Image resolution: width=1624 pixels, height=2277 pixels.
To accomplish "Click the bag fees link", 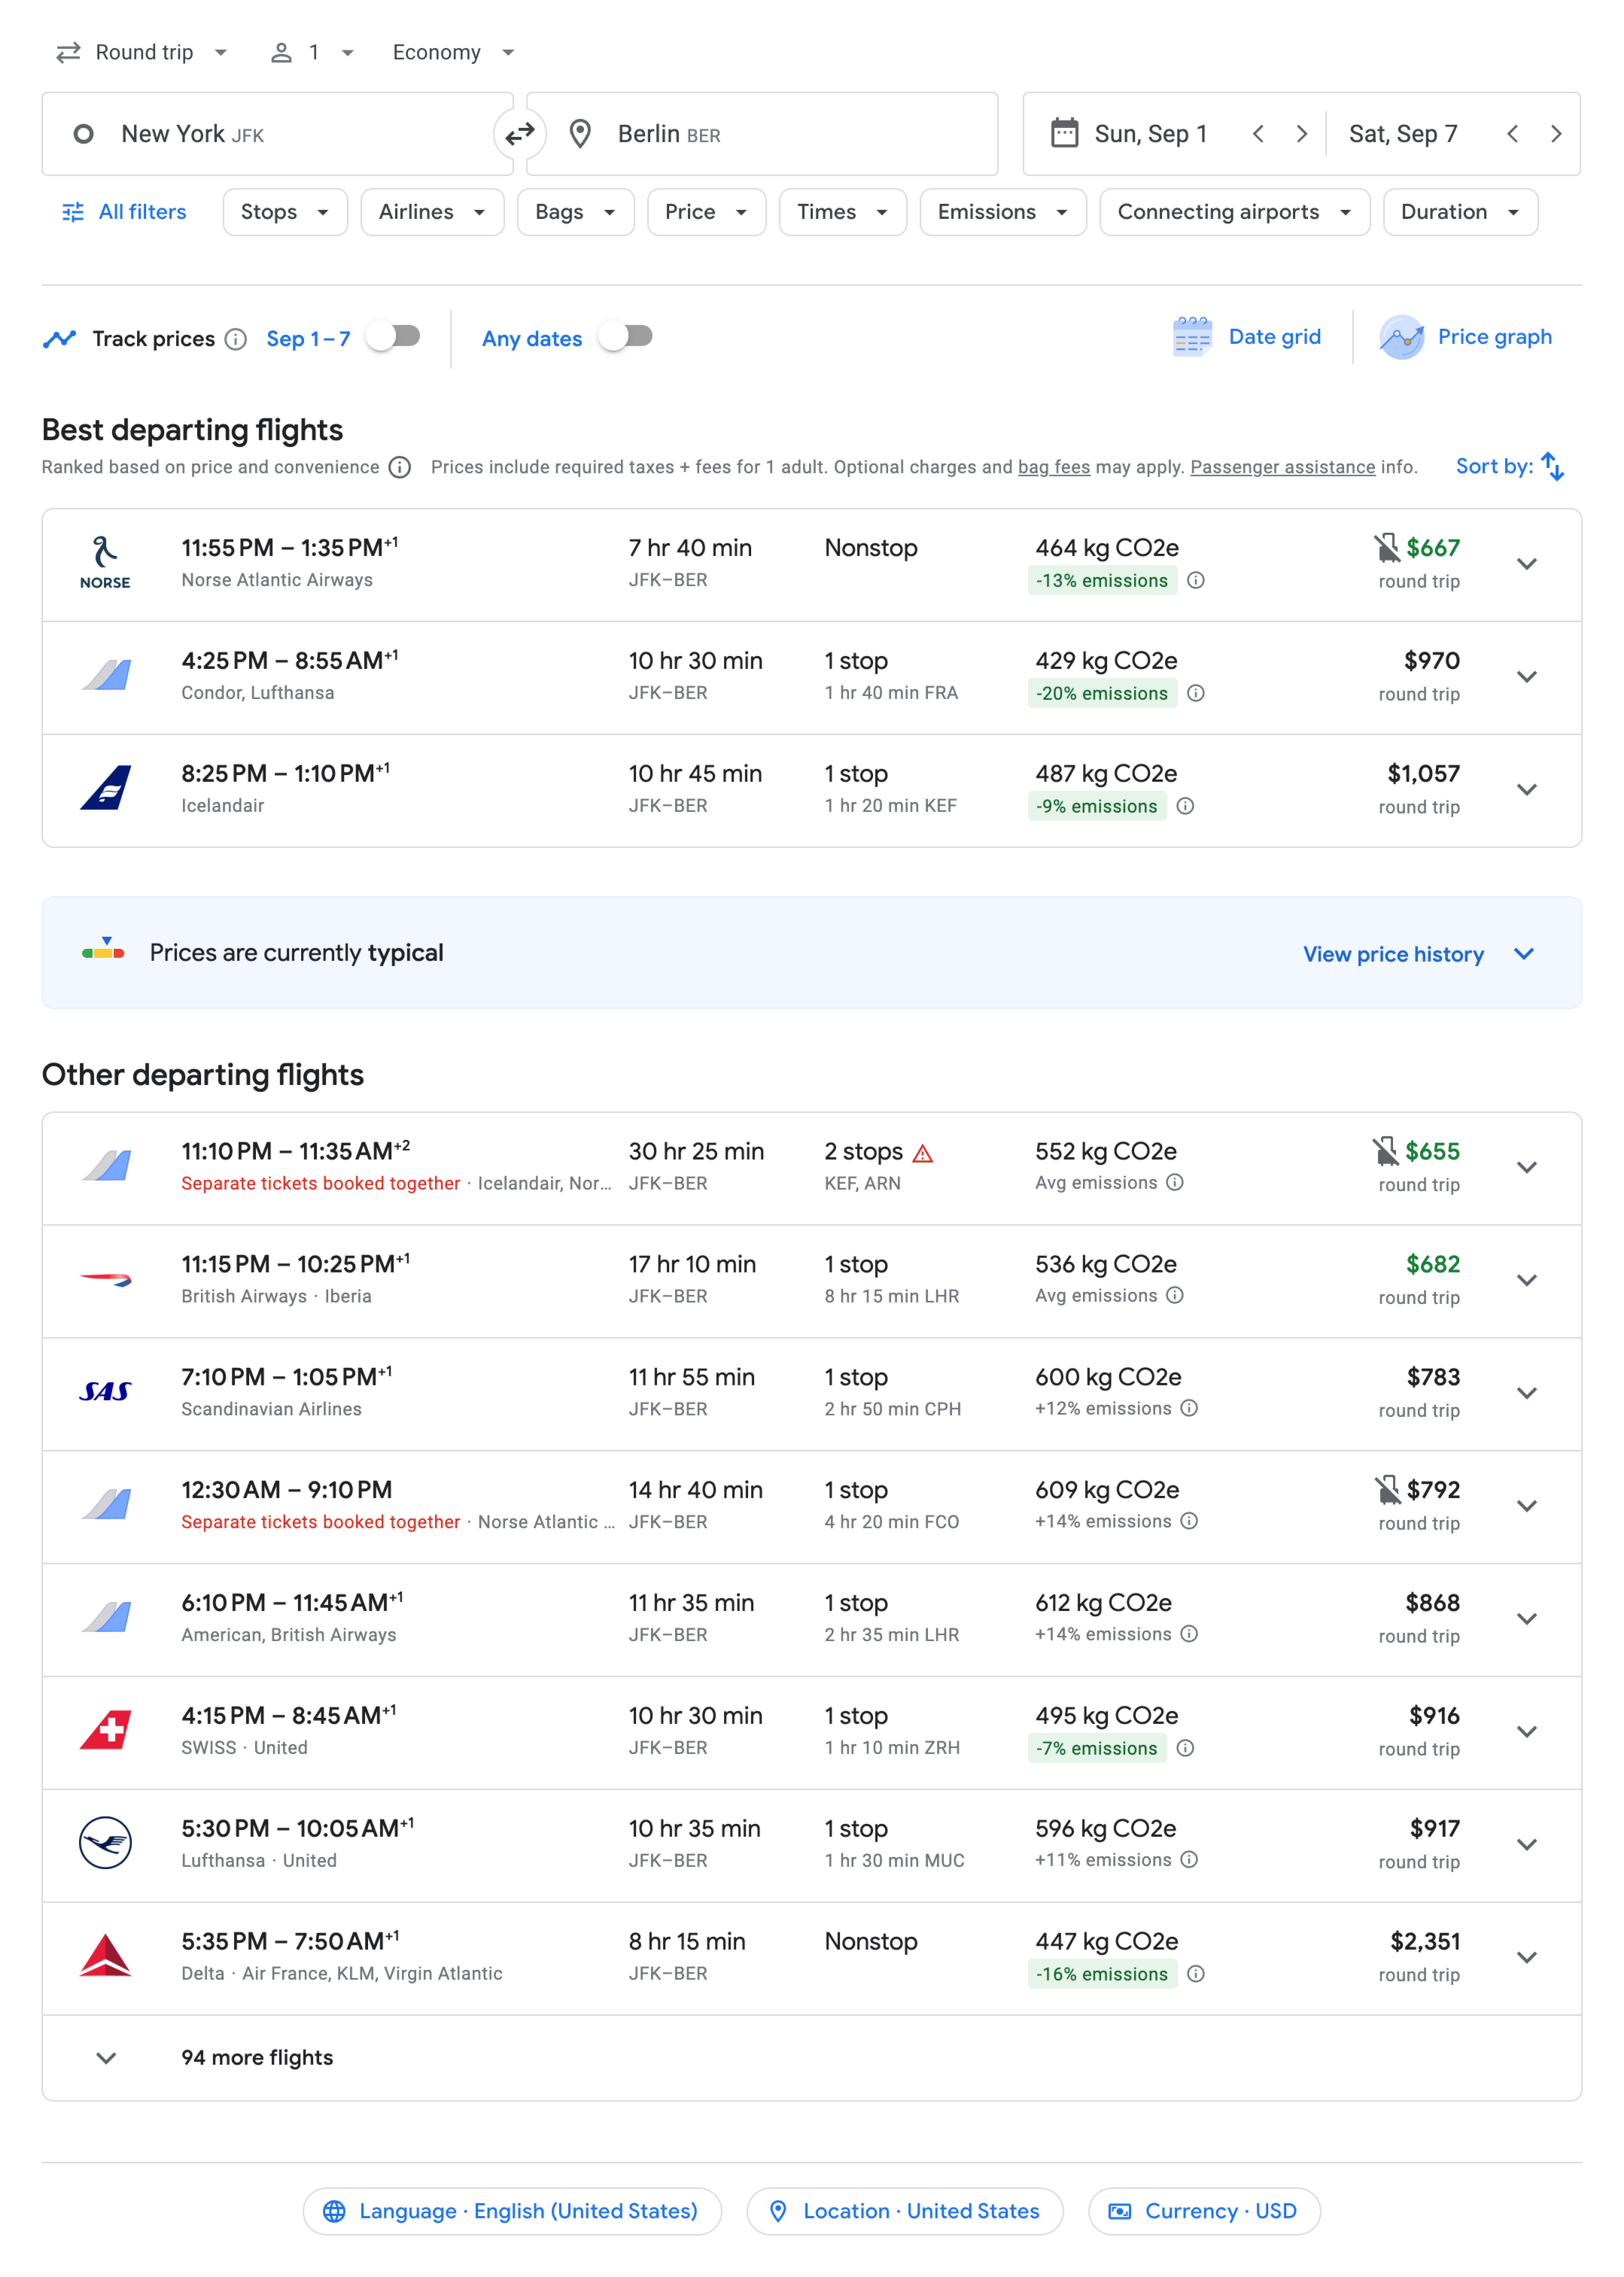I will 1054,467.
